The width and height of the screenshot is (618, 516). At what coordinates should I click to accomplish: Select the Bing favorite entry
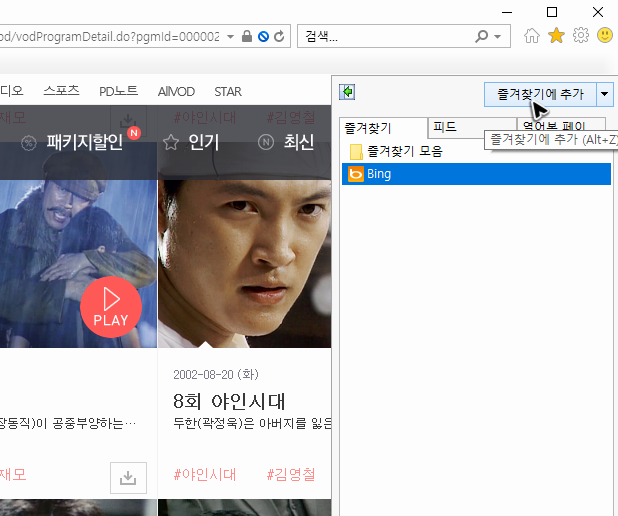(x=477, y=174)
